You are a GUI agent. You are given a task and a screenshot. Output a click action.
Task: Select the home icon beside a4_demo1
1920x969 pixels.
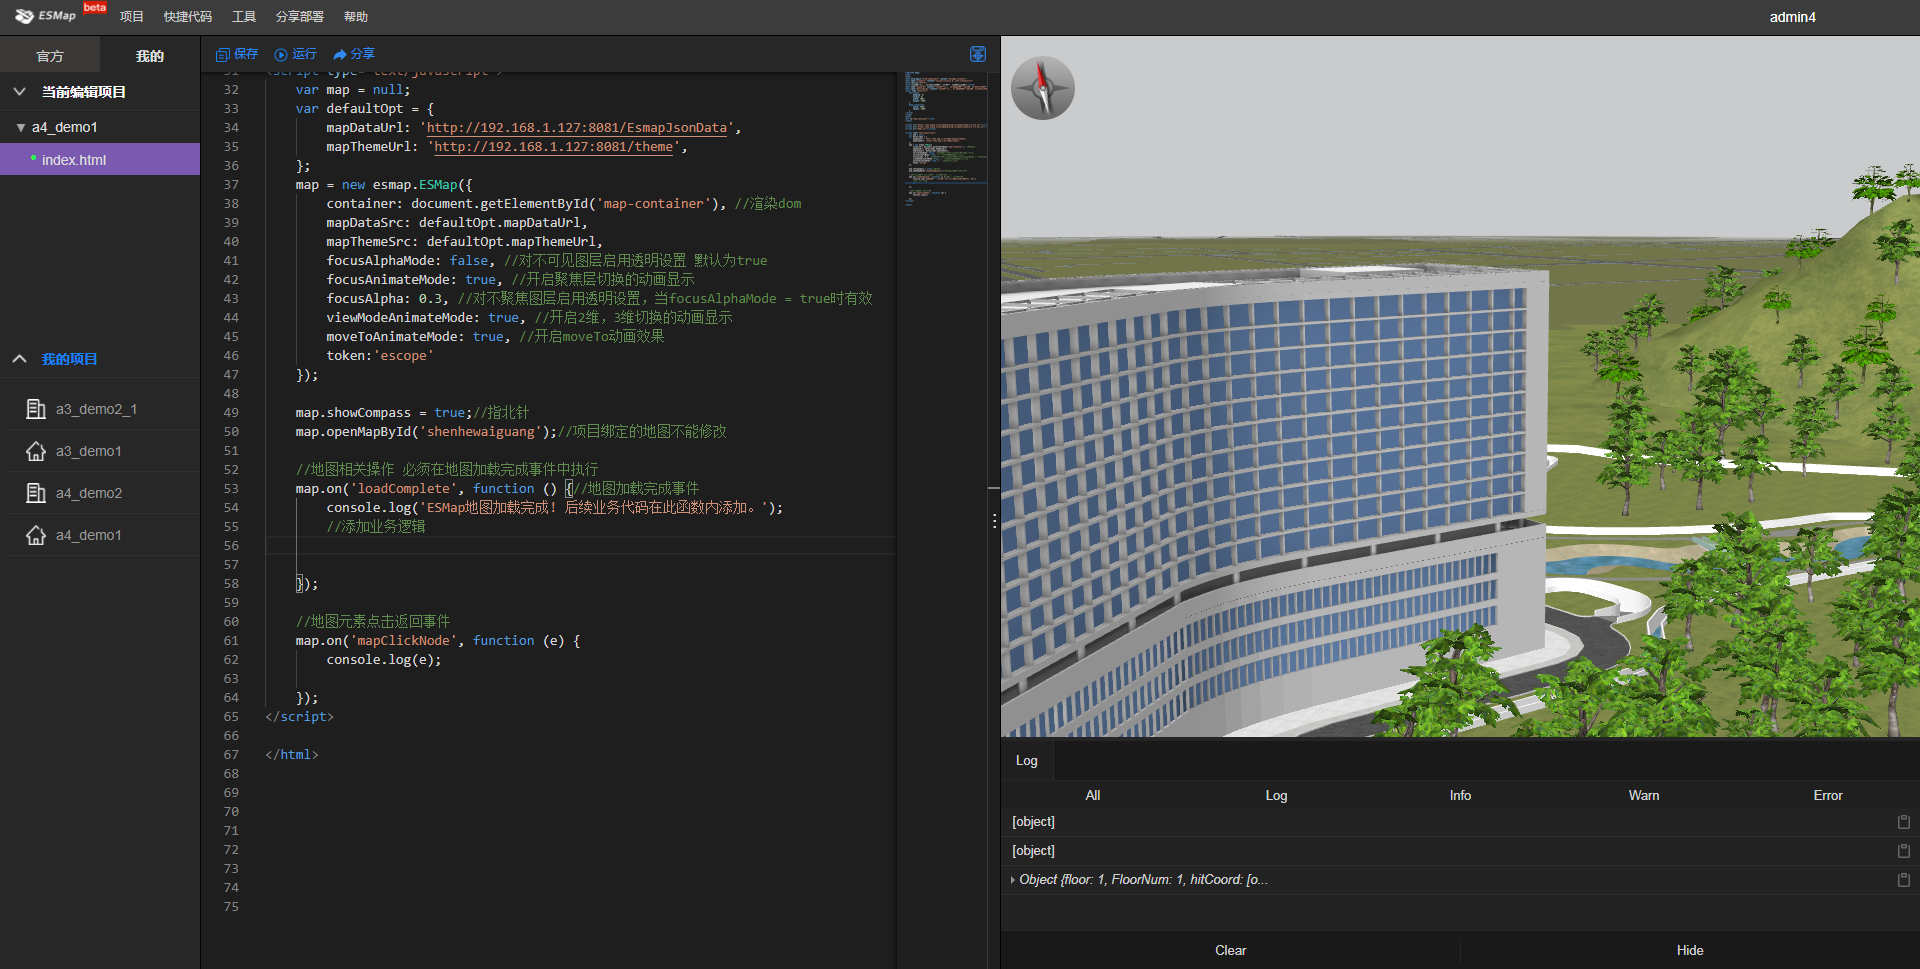click(36, 535)
